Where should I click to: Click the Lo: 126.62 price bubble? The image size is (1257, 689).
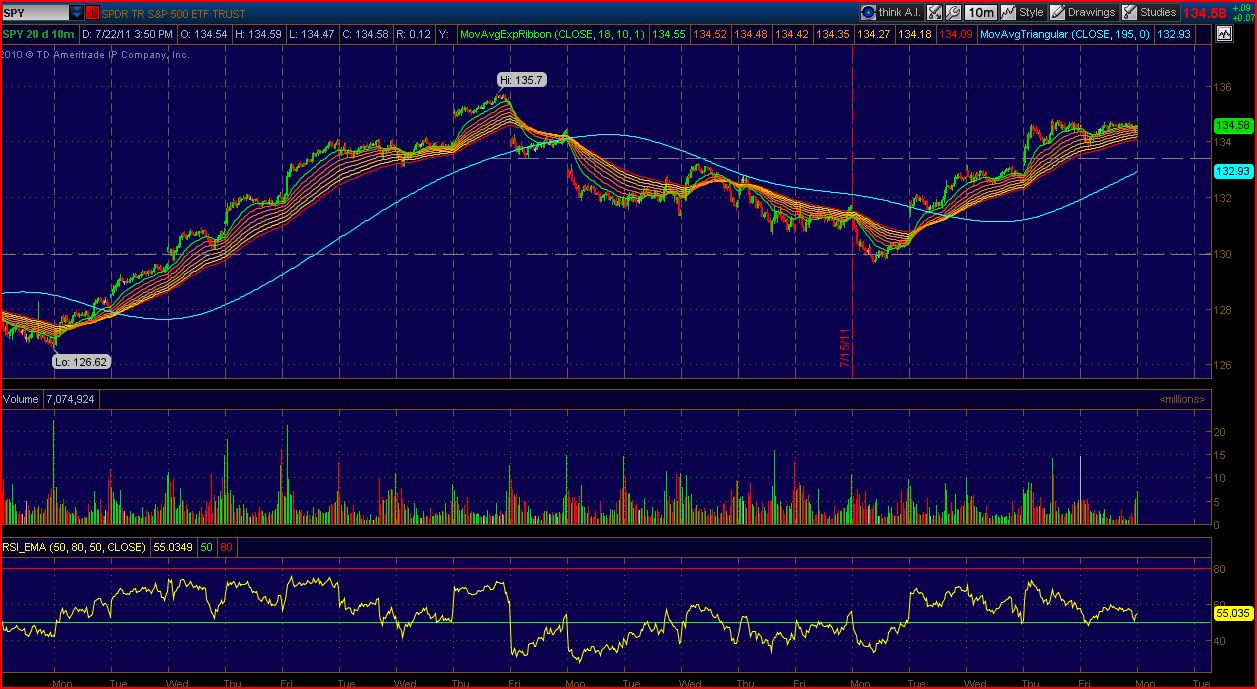tap(81, 362)
